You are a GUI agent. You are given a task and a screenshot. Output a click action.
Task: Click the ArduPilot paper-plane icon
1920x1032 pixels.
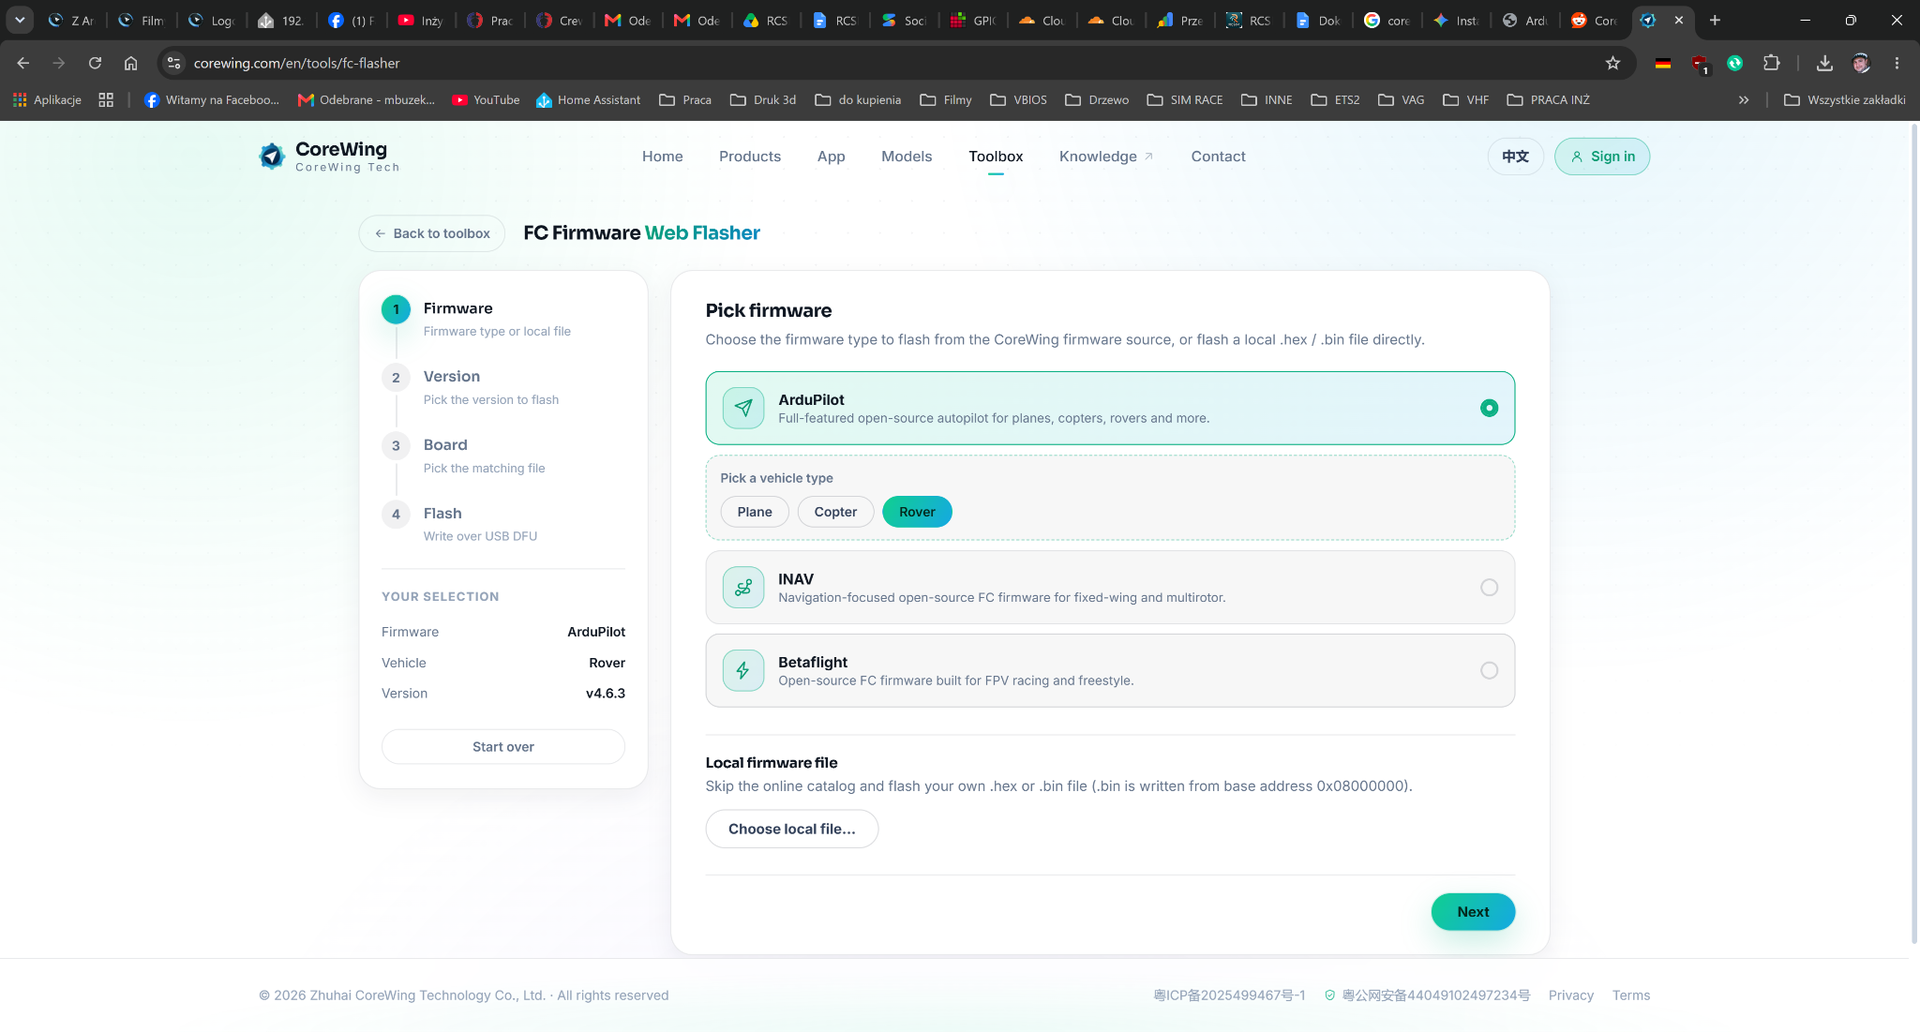point(743,408)
